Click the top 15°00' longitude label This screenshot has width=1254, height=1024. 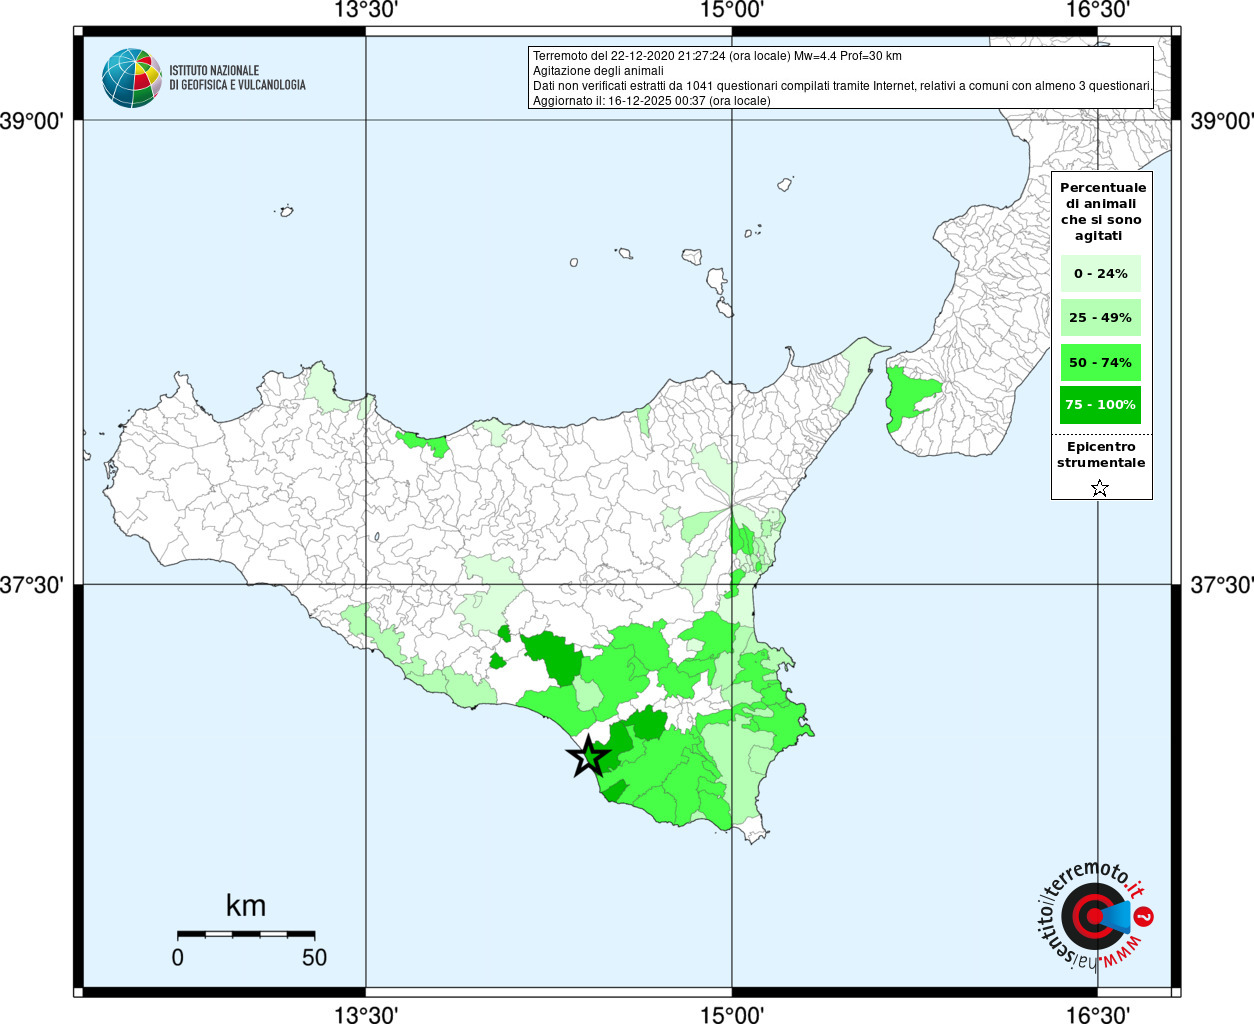point(732,10)
